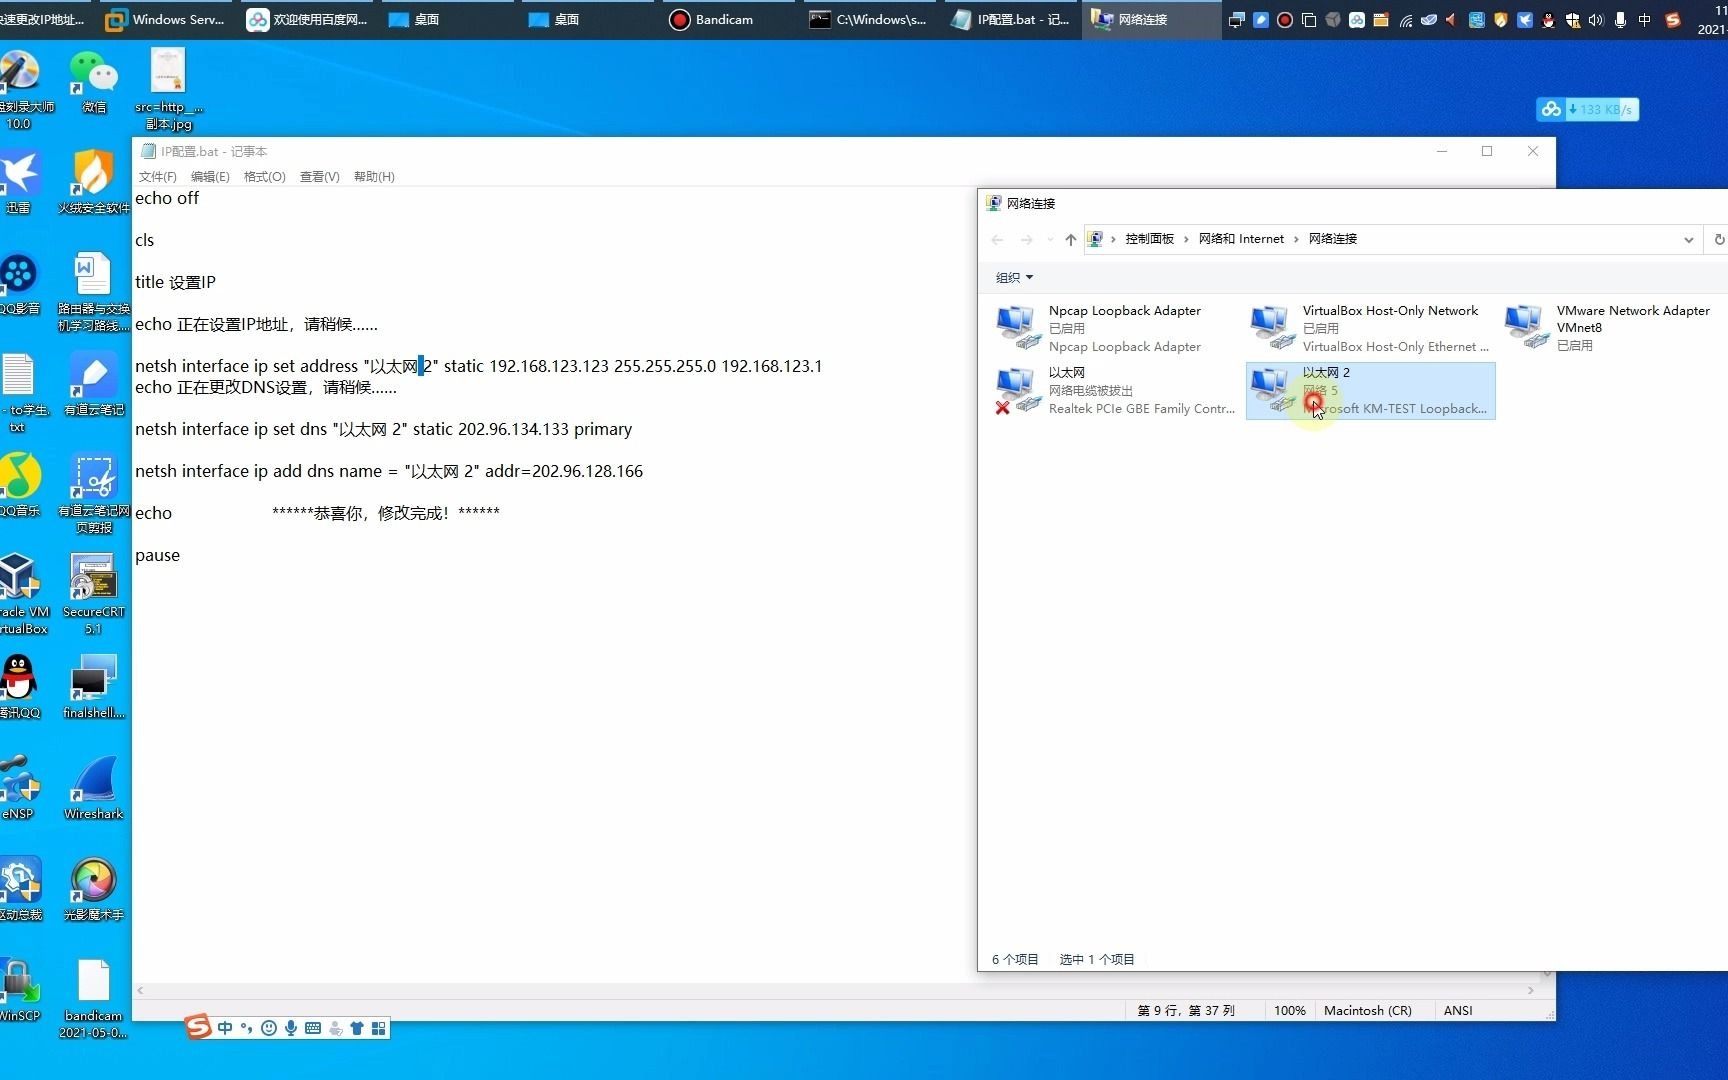The image size is (1728, 1080).
Task: Open the 查看(V) menu in Notepad
Action: point(320,177)
